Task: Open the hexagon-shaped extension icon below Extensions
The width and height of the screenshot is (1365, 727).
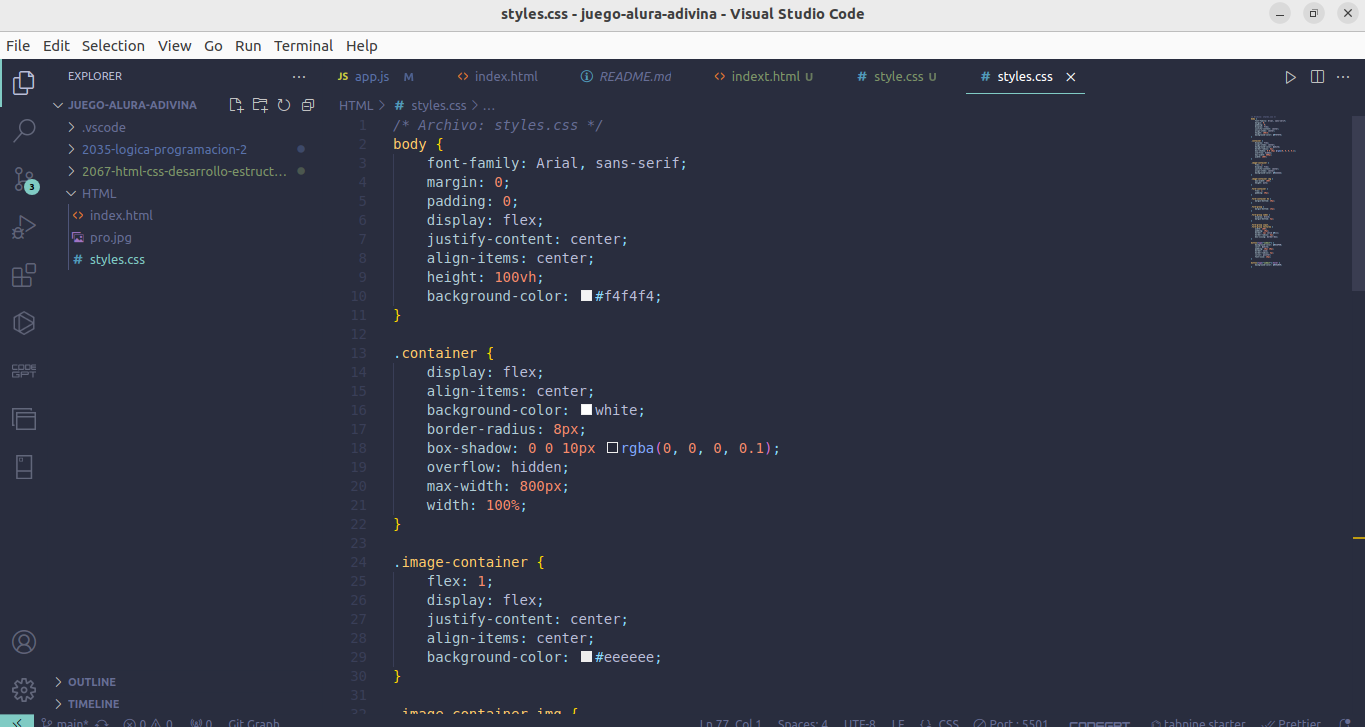Action: (23, 323)
